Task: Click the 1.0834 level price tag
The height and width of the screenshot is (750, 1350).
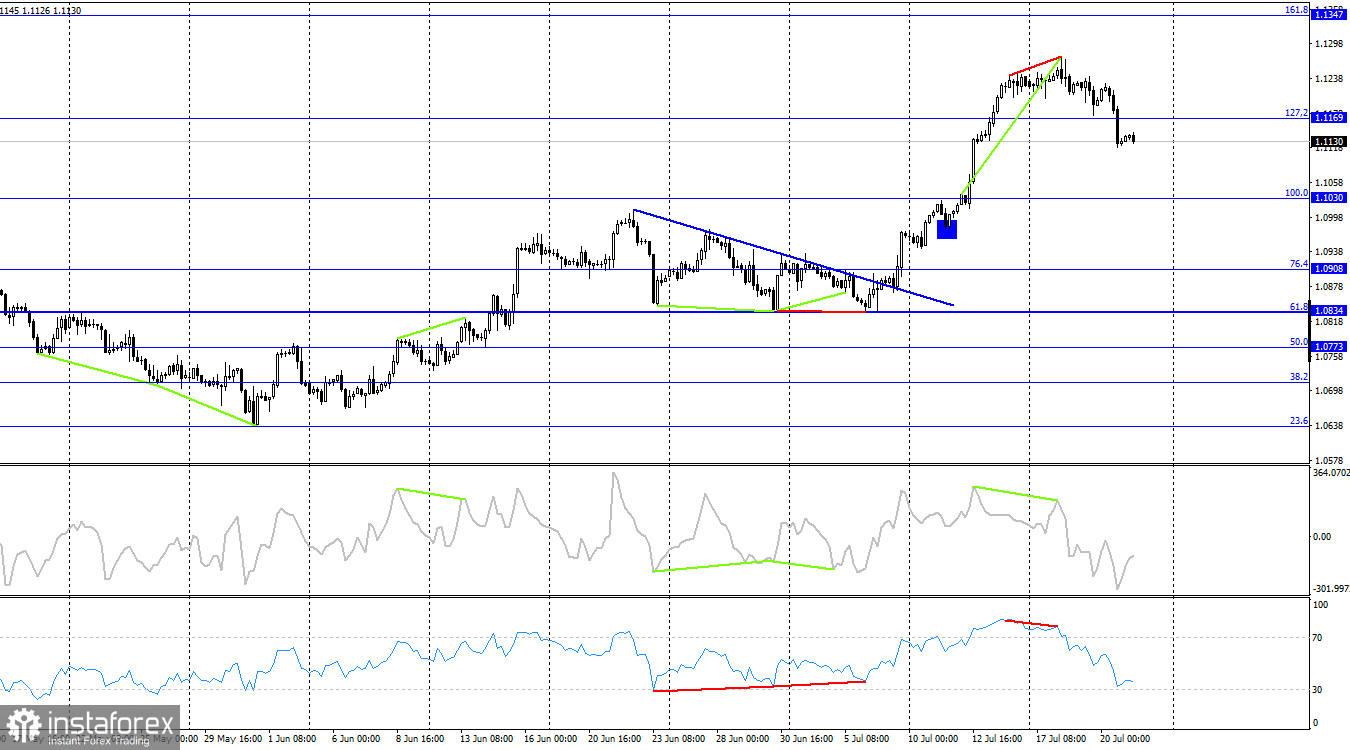Action: [1329, 311]
